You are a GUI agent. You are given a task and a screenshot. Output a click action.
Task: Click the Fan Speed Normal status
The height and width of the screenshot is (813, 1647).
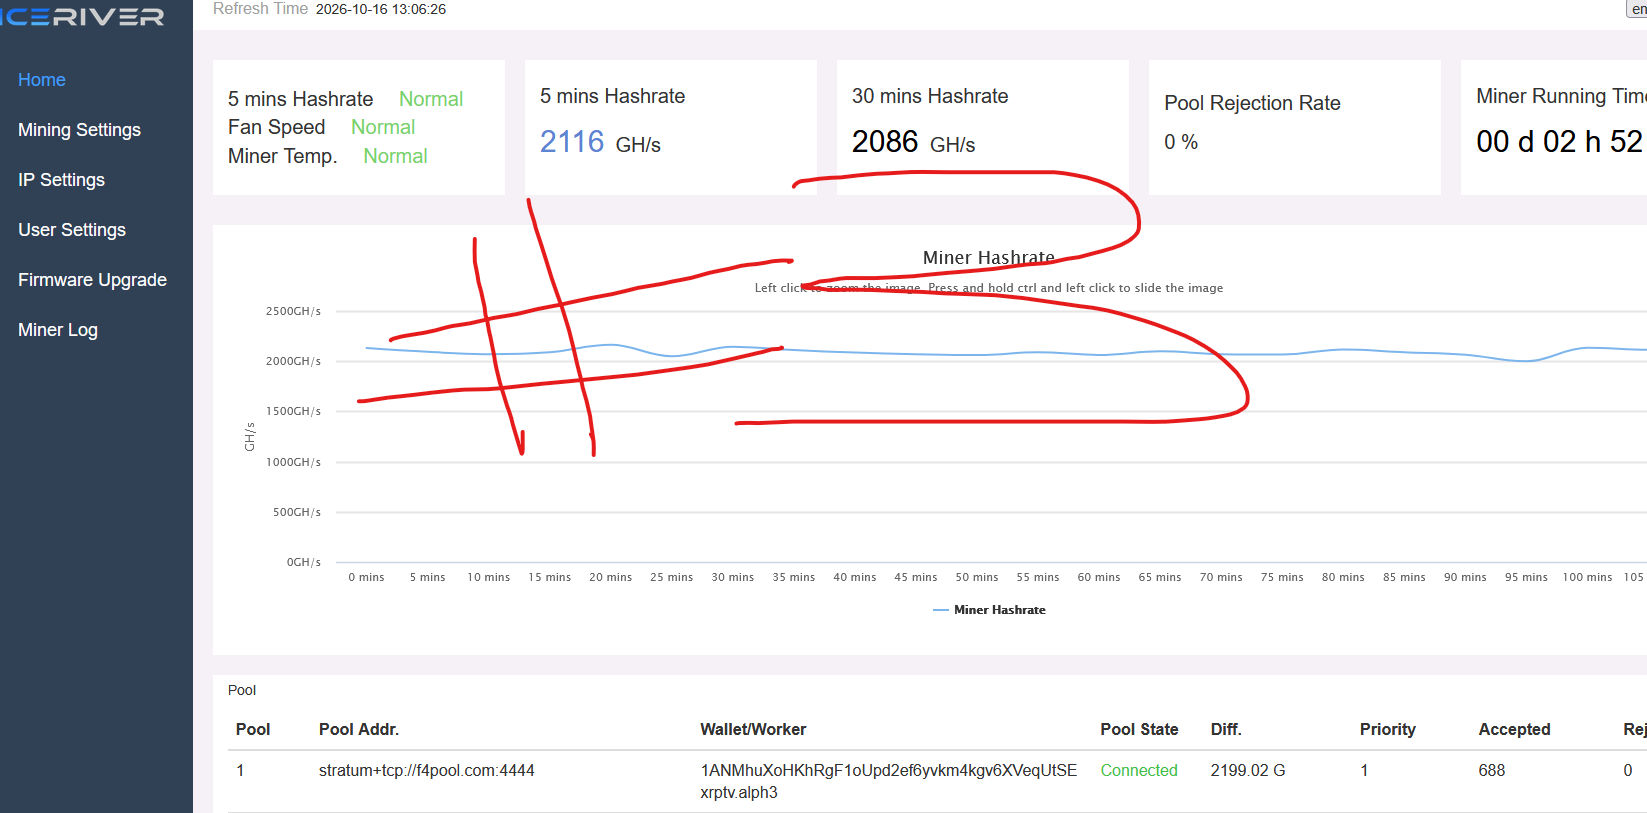[x=383, y=127]
